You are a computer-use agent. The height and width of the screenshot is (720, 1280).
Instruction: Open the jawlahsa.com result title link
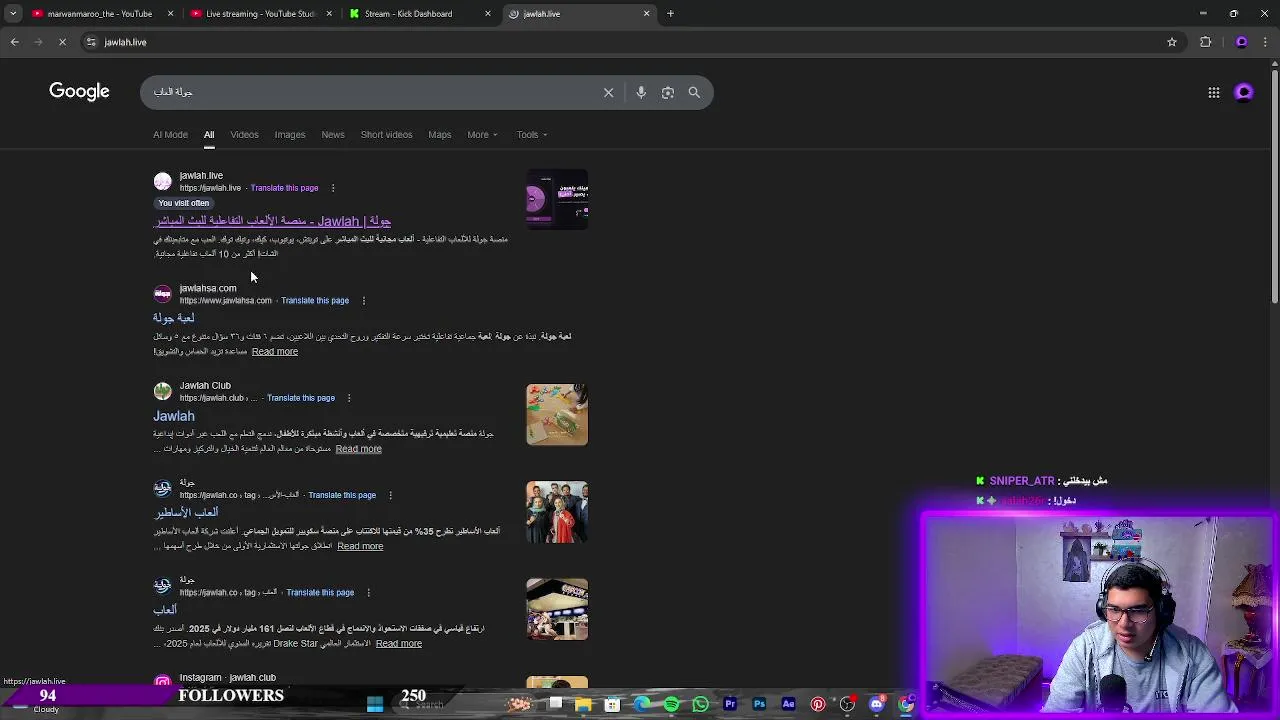[174, 318]
